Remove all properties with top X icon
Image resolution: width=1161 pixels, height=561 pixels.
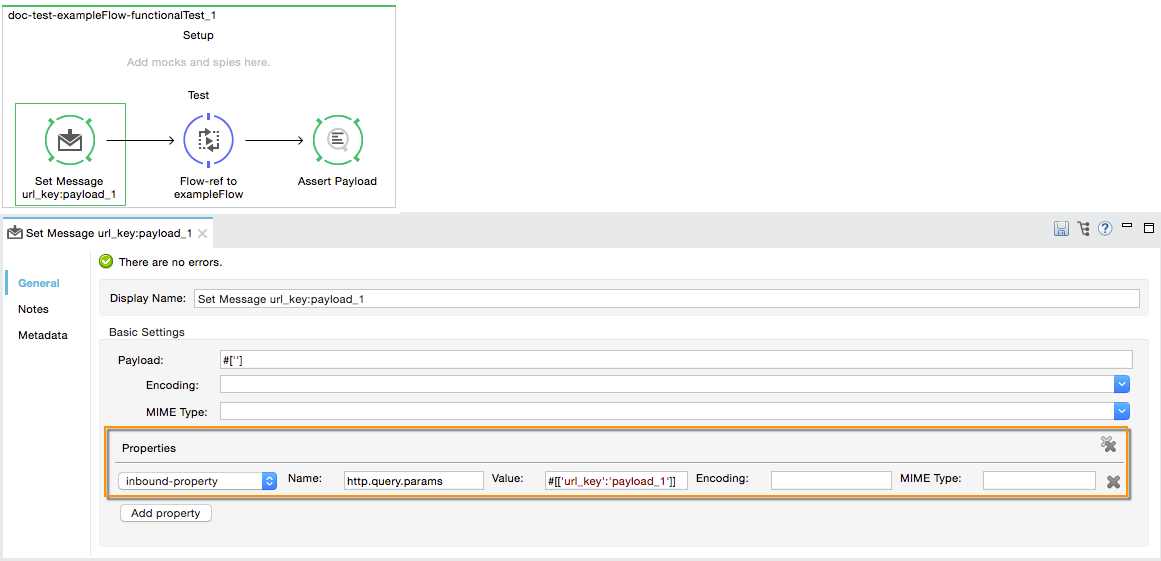tap(1108, 444)
